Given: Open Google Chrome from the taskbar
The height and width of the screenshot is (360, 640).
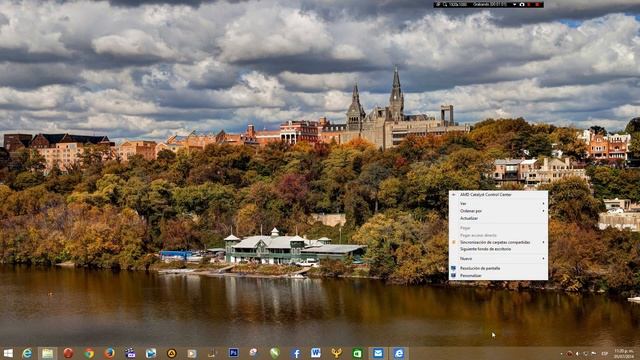Looking at the screenshot, I should pyautogui.click(x=89, y=353).
